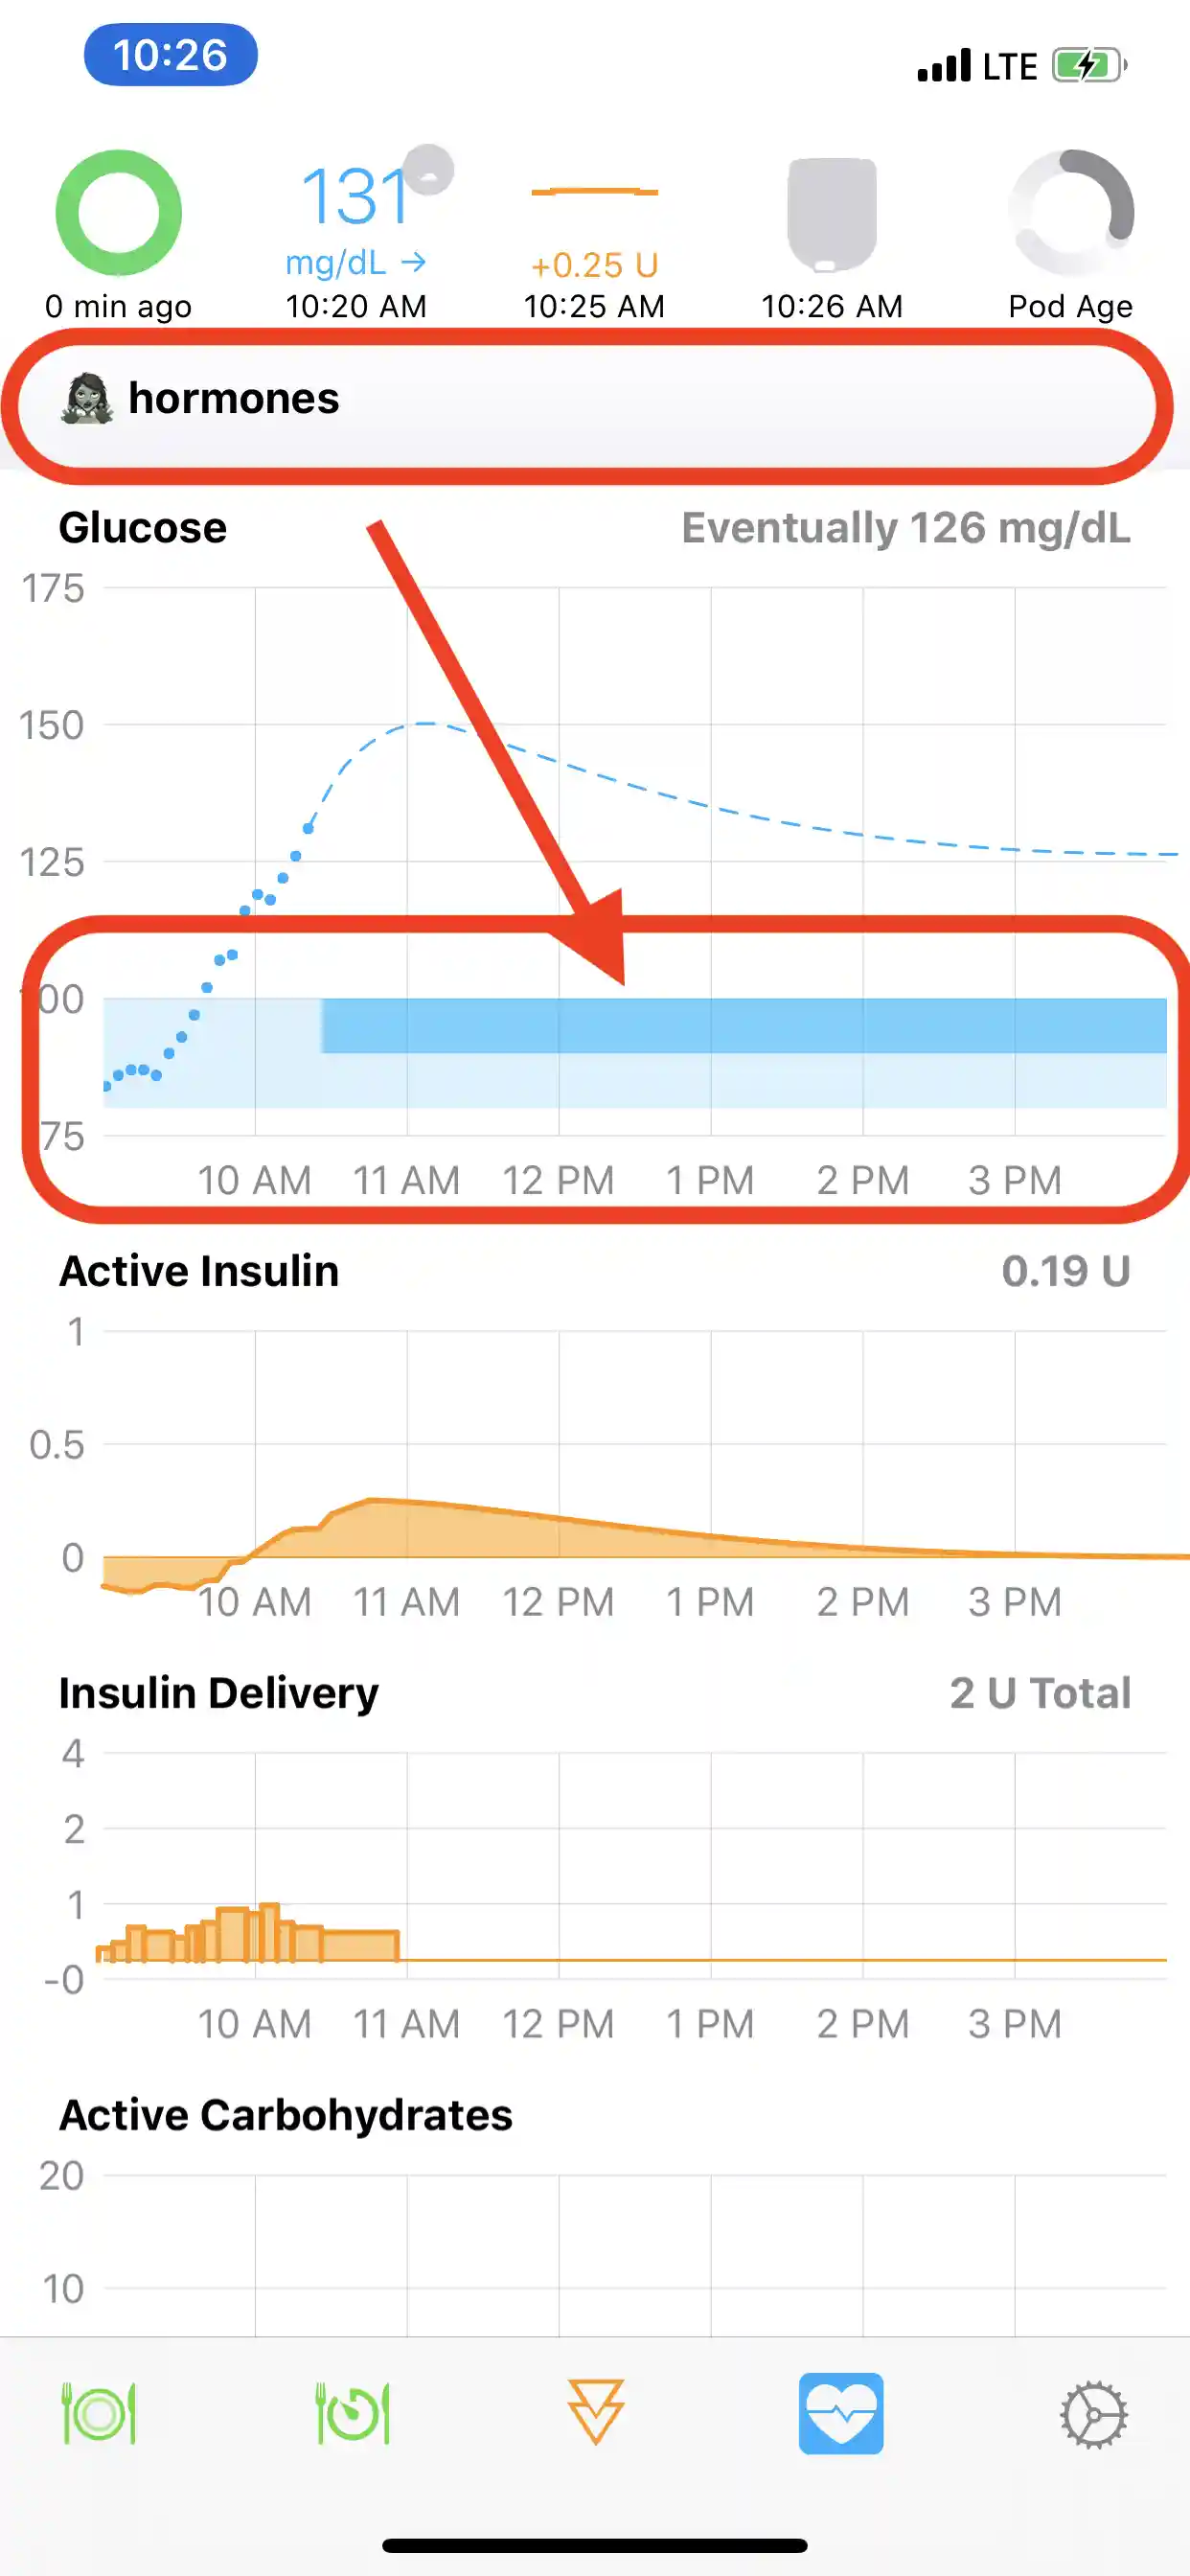
Task: Open the settings gear icon
Action: click(x=1093, y=2414)
